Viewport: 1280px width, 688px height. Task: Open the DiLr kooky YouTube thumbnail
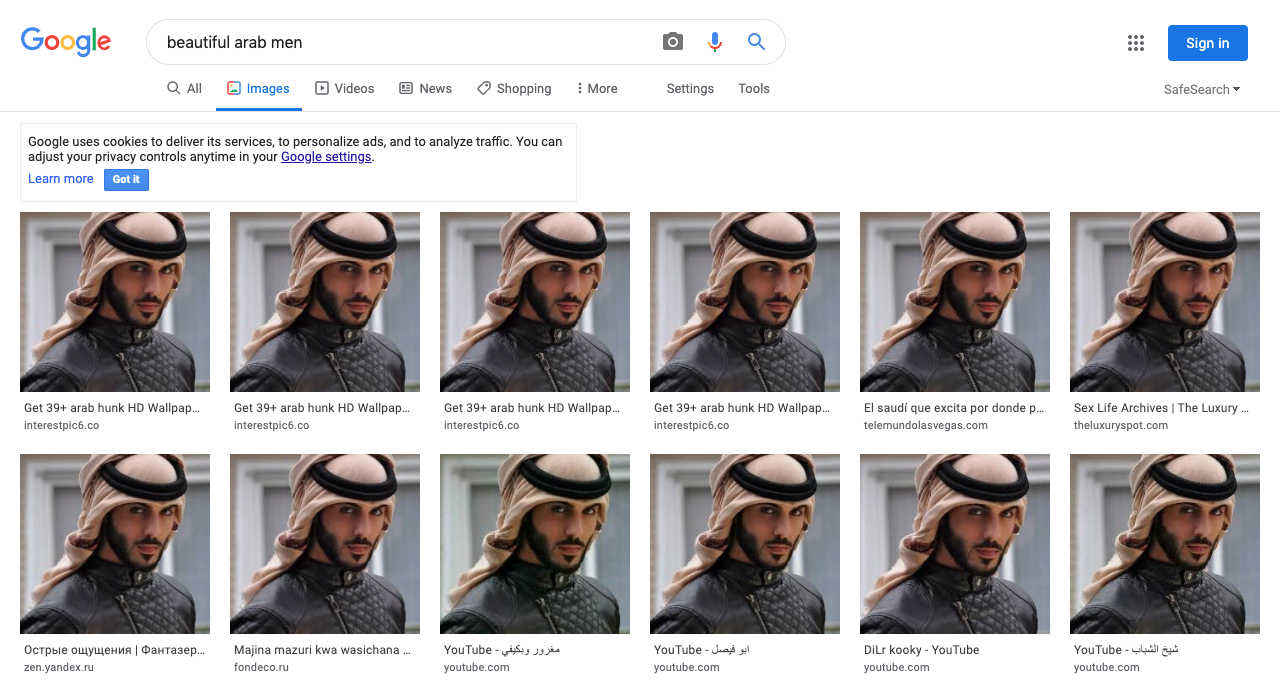pos(955,543)
